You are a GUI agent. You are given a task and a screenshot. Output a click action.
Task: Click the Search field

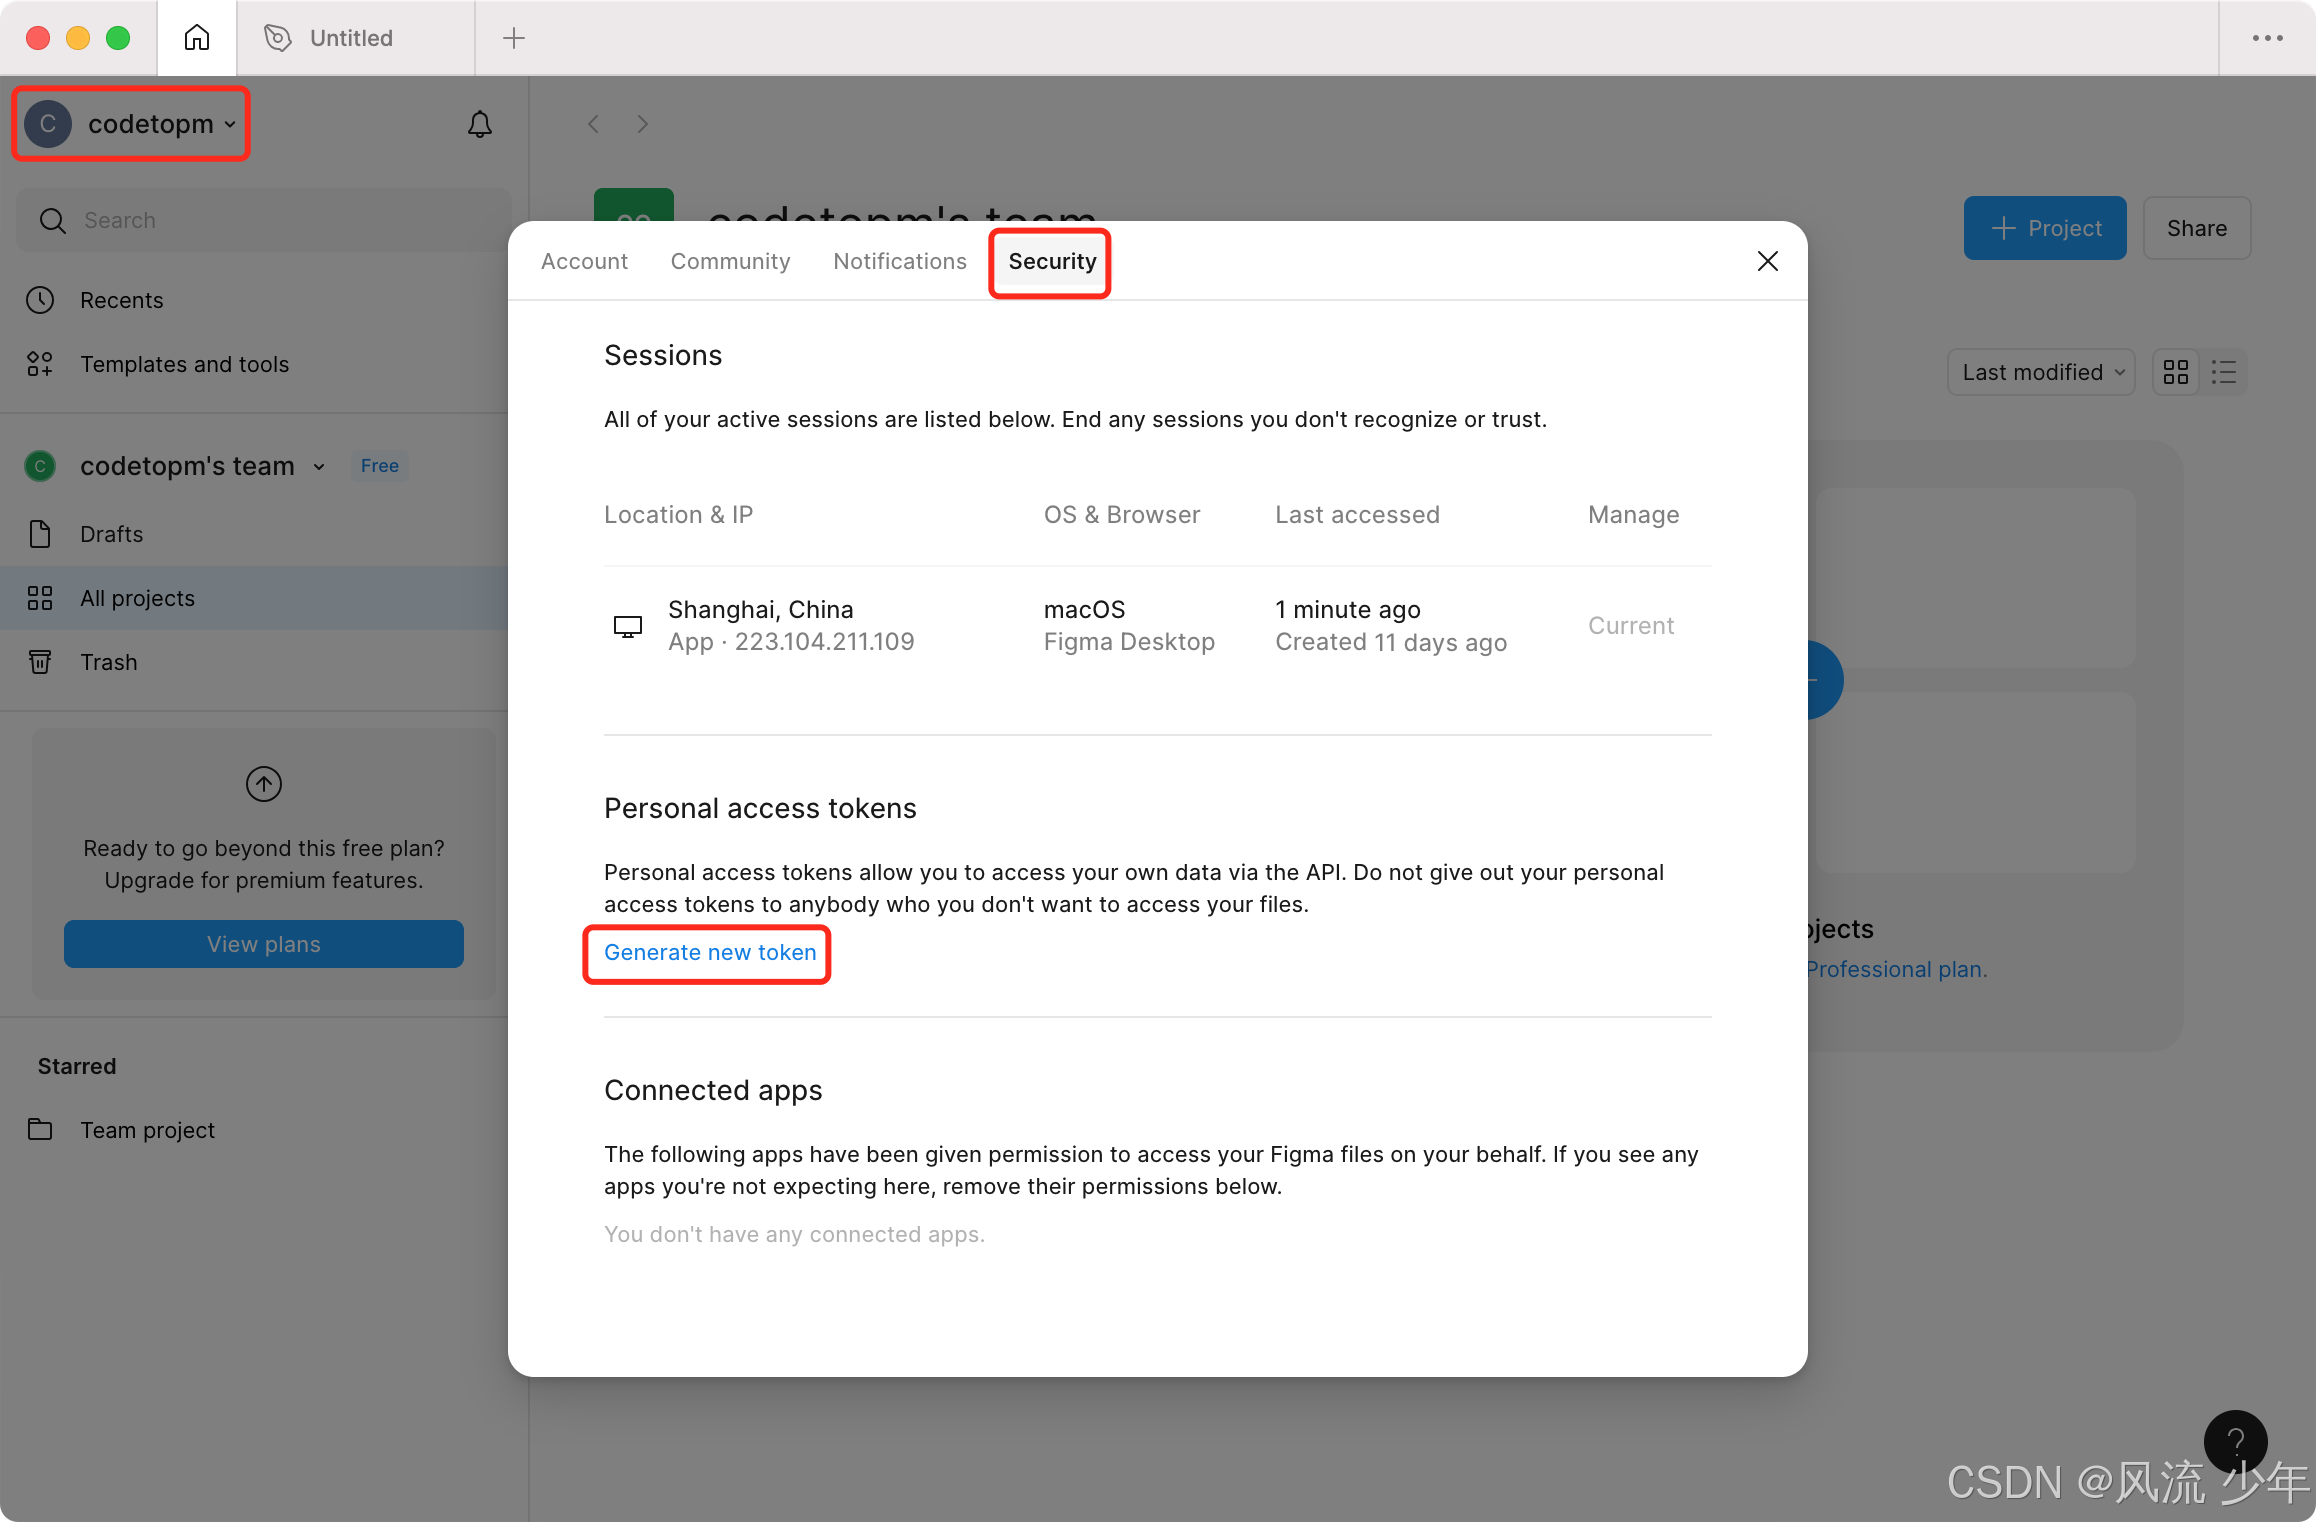point(264,220)
